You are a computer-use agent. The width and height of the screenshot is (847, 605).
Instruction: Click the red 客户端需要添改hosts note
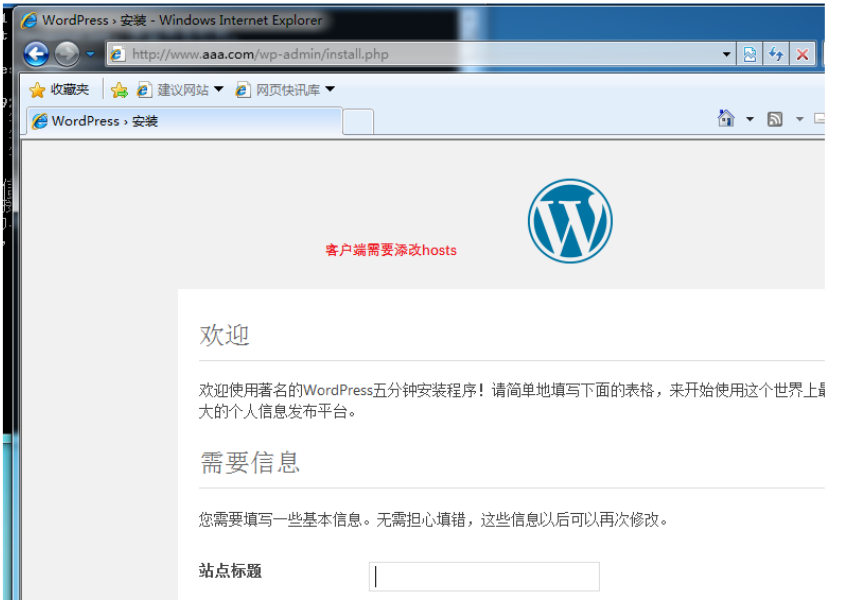click(391, 250)
